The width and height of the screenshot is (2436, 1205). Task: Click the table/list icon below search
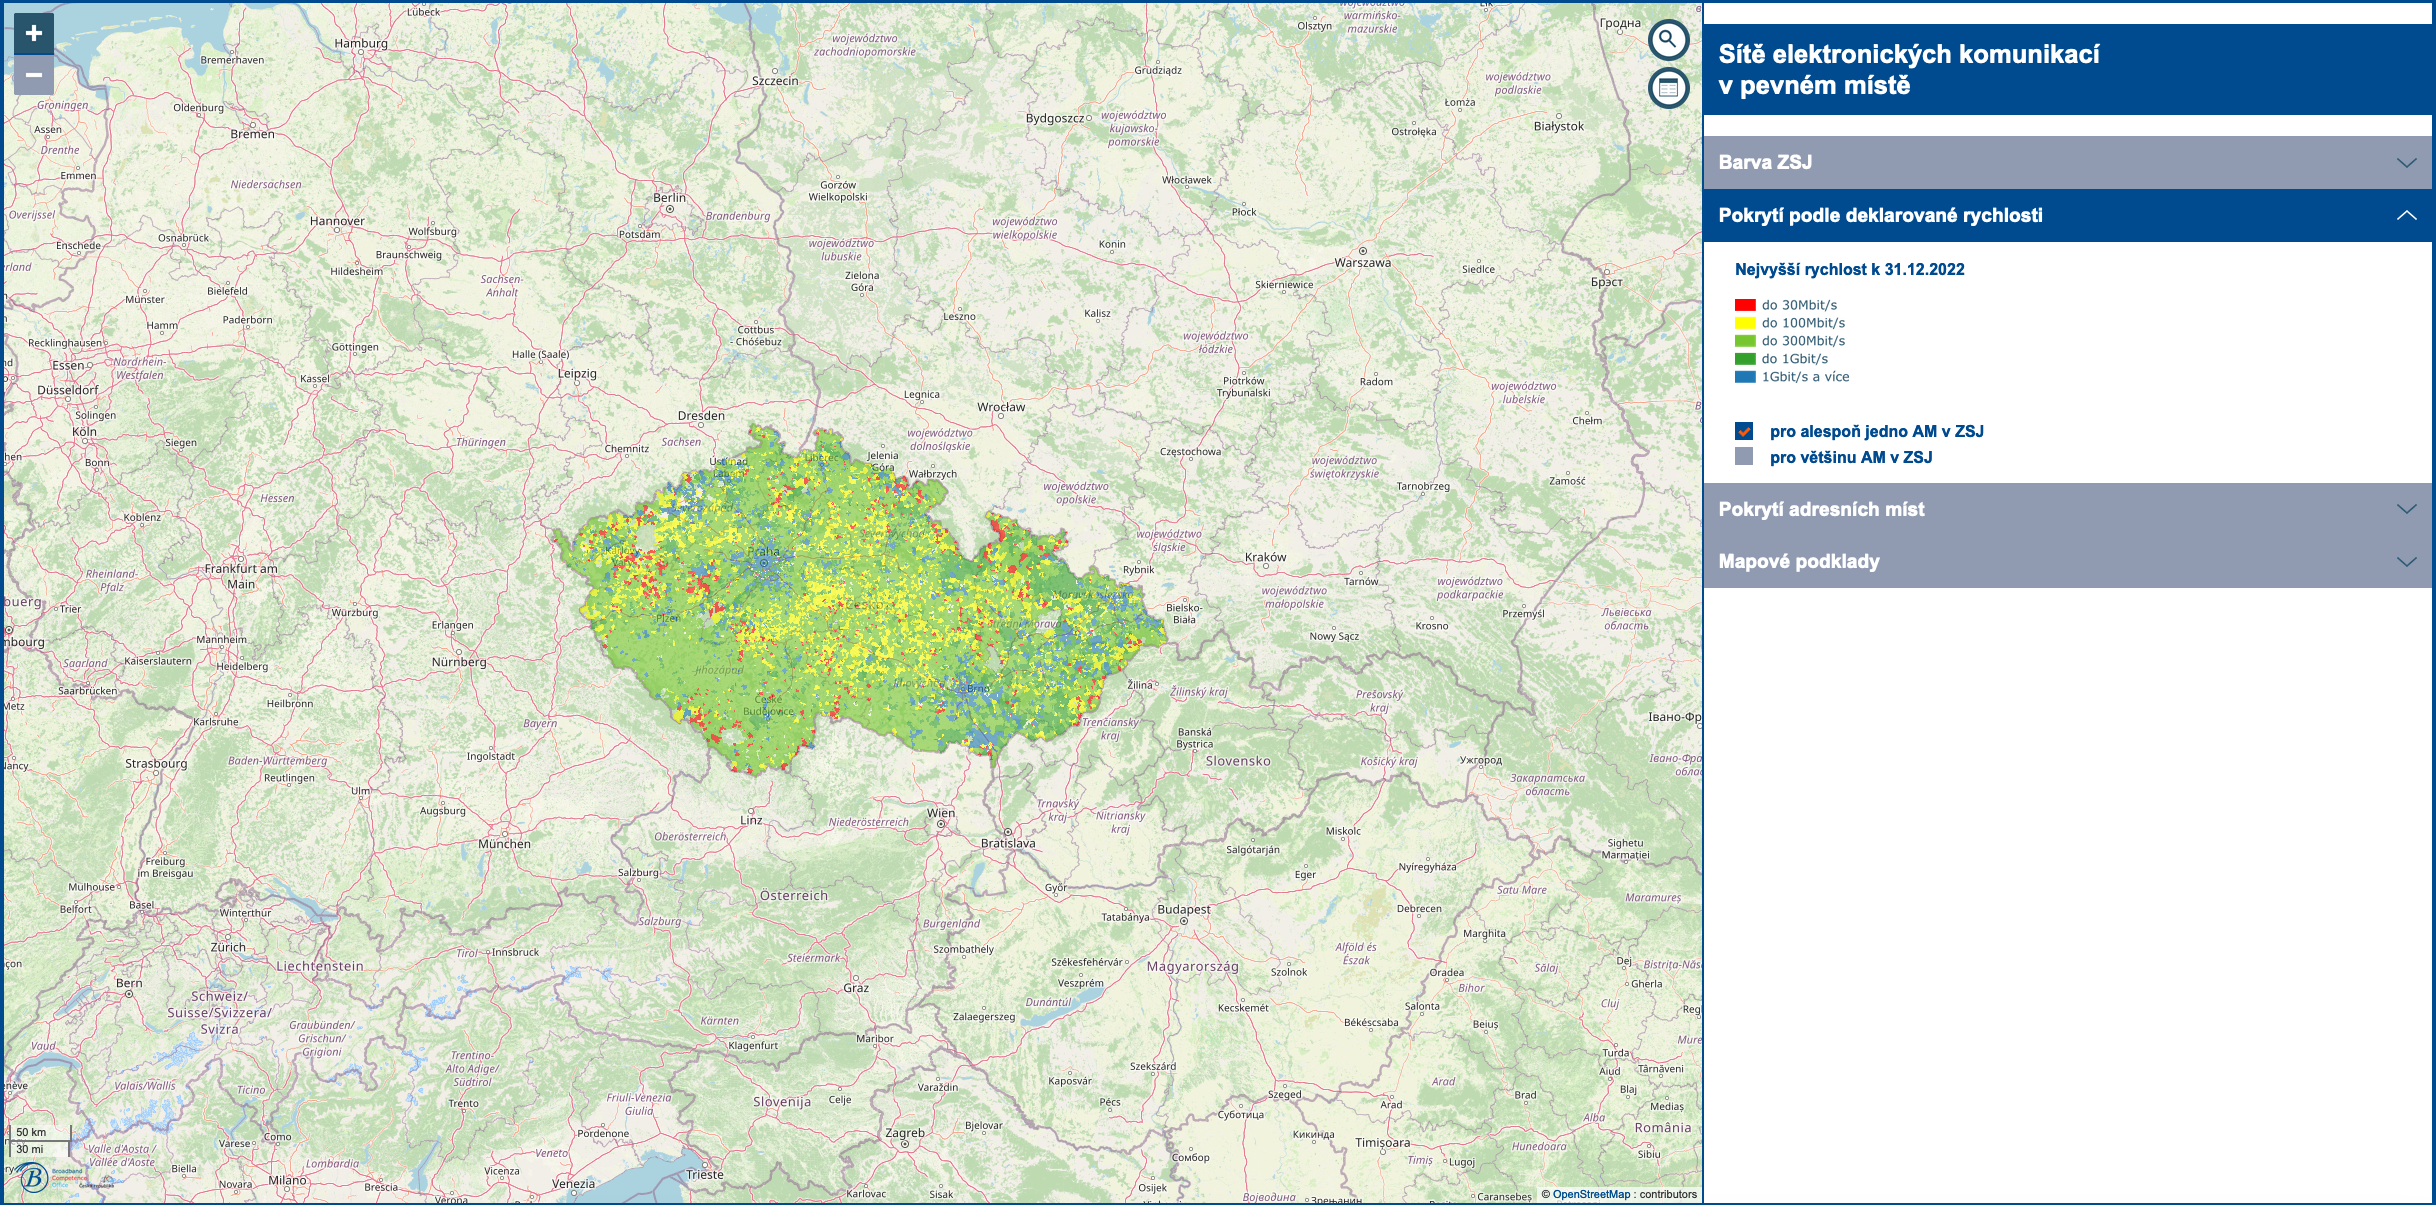[x=1668, y=88]
